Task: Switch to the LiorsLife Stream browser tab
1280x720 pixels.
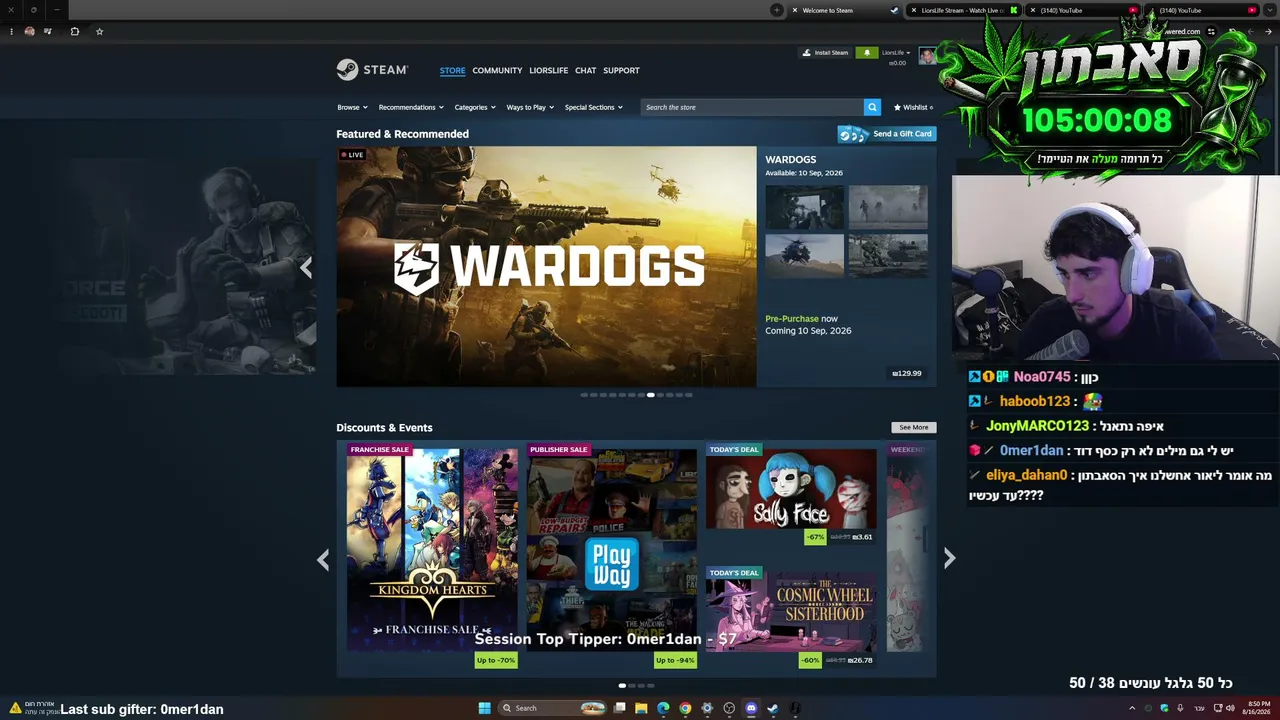Action: point(963,10)
